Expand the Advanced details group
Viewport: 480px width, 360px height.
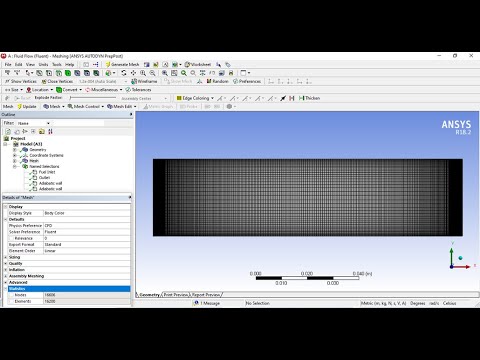pos(6,282)
